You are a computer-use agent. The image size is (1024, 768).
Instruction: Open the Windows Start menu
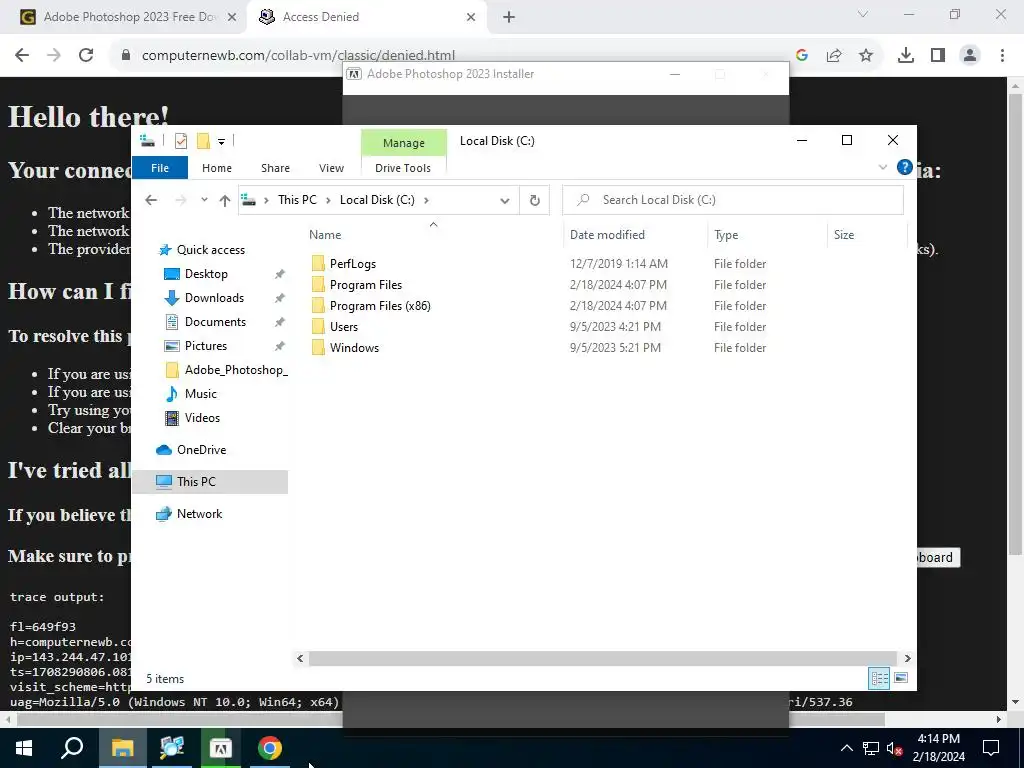[x=24, y=748]
